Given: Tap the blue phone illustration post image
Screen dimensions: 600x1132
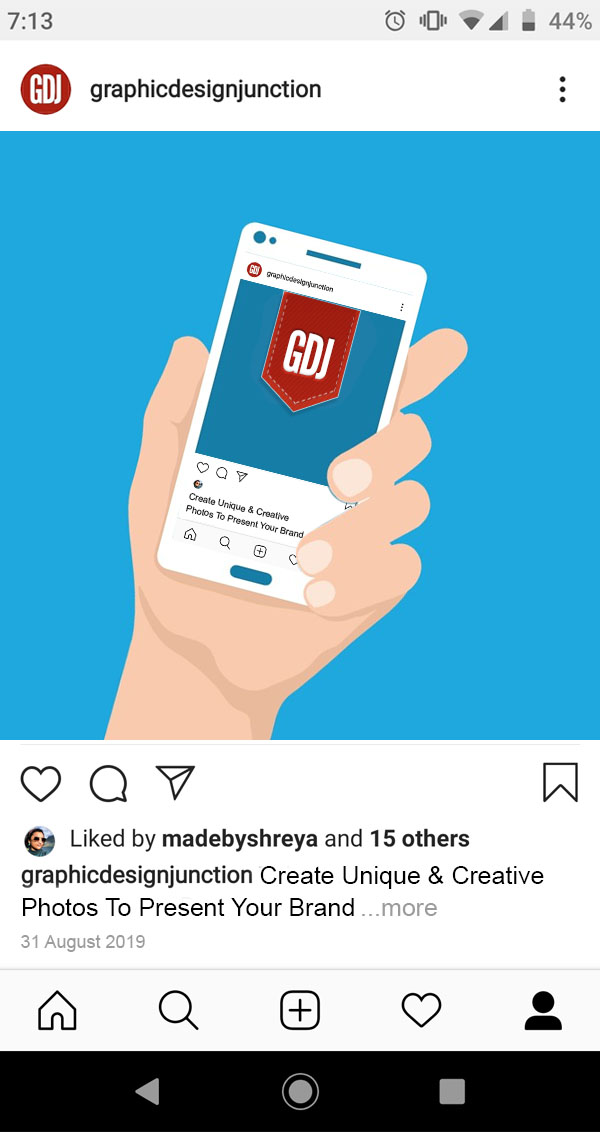Looking at the screenshot, I should click(x=300, y=435).
